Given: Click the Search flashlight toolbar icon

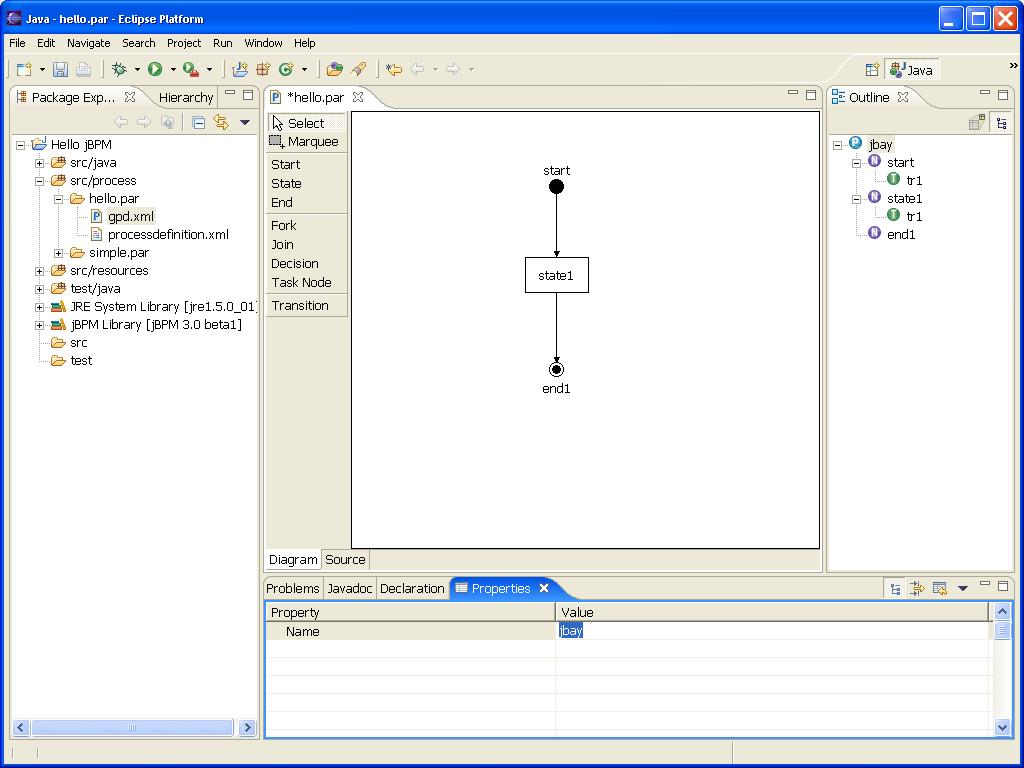Looking at the screenshot, I should [x=358, y=69].
